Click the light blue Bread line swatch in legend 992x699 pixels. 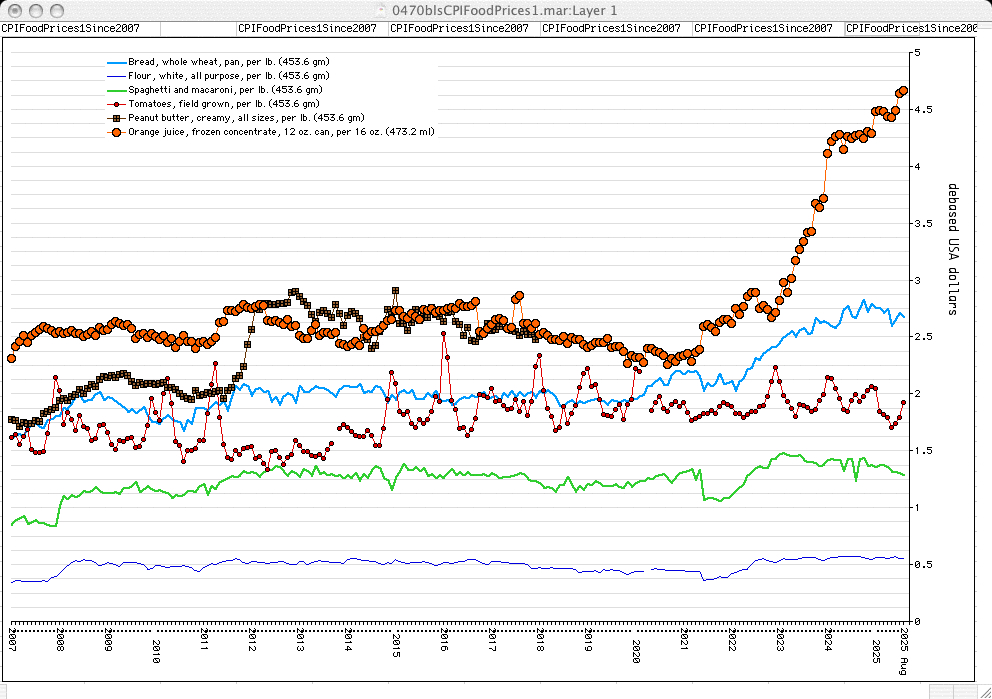pyautogui.click(x=117, y=62)
